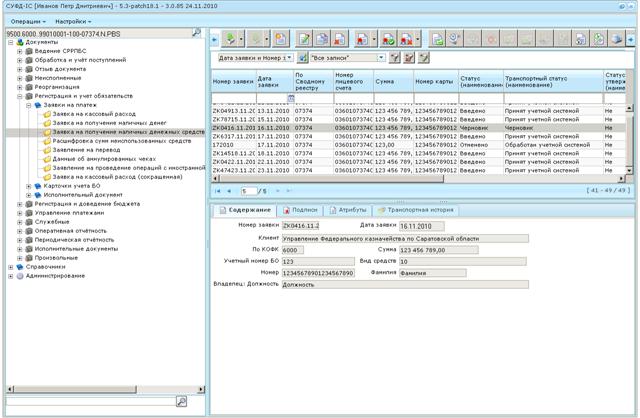This screenshot has height=418, width=640.
Task: Click the create new document icon
Action: point(281,39)
